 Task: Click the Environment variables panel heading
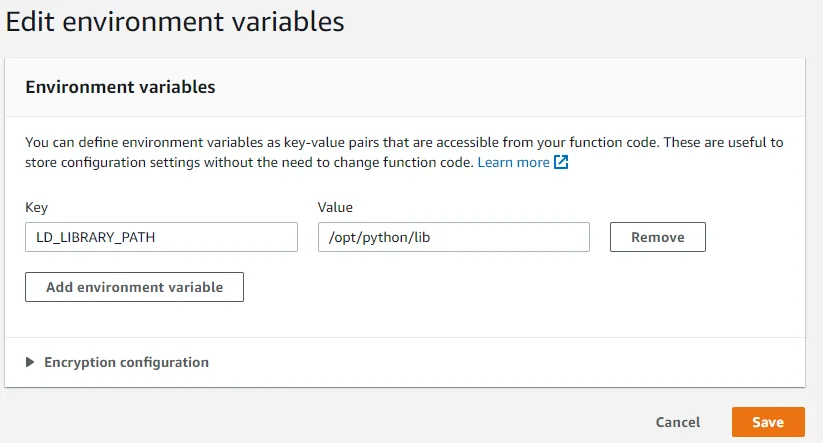120,87
